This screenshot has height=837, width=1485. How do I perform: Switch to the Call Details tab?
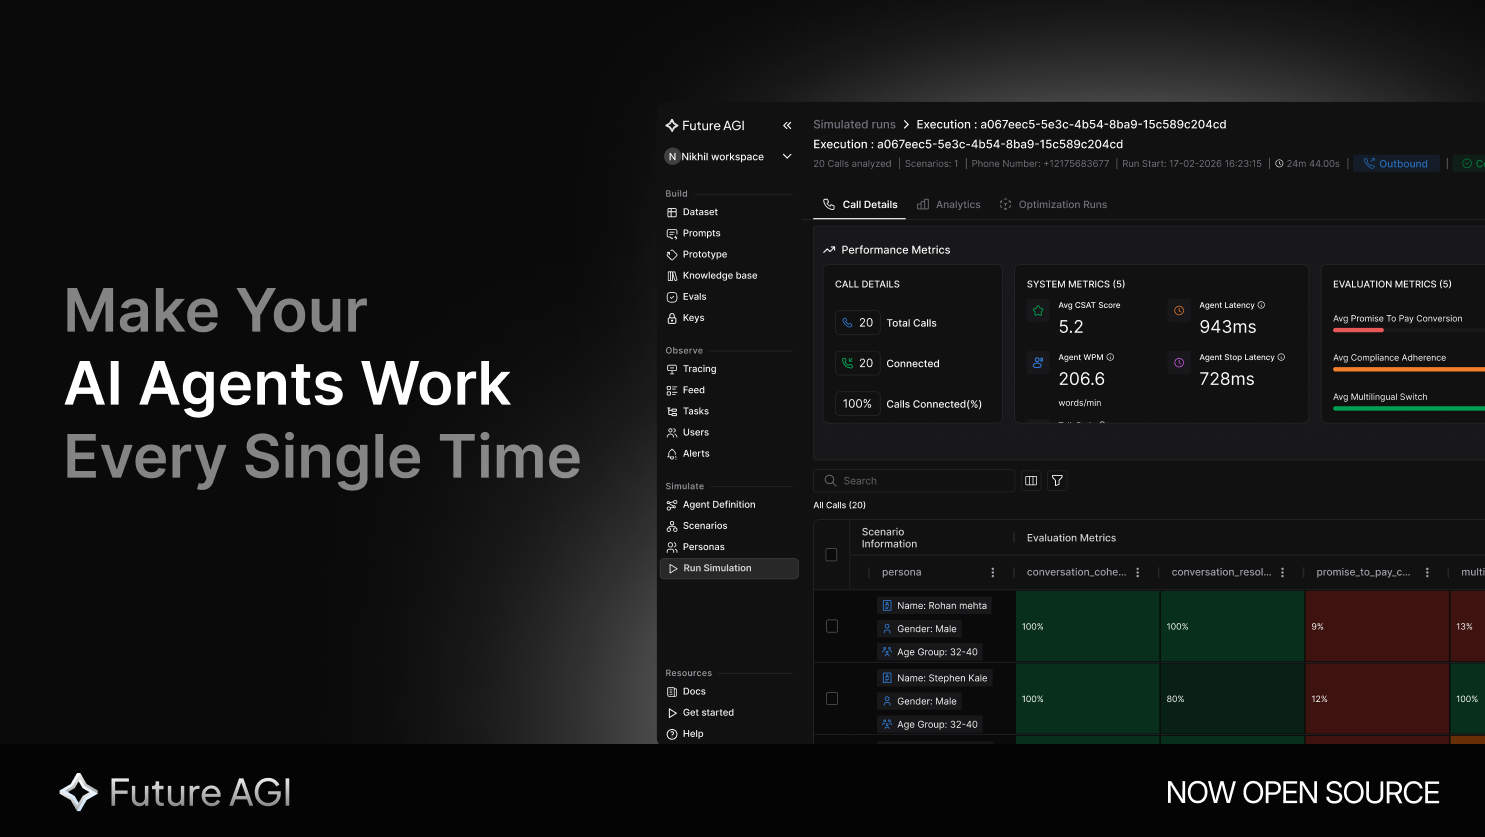(860, 205)
